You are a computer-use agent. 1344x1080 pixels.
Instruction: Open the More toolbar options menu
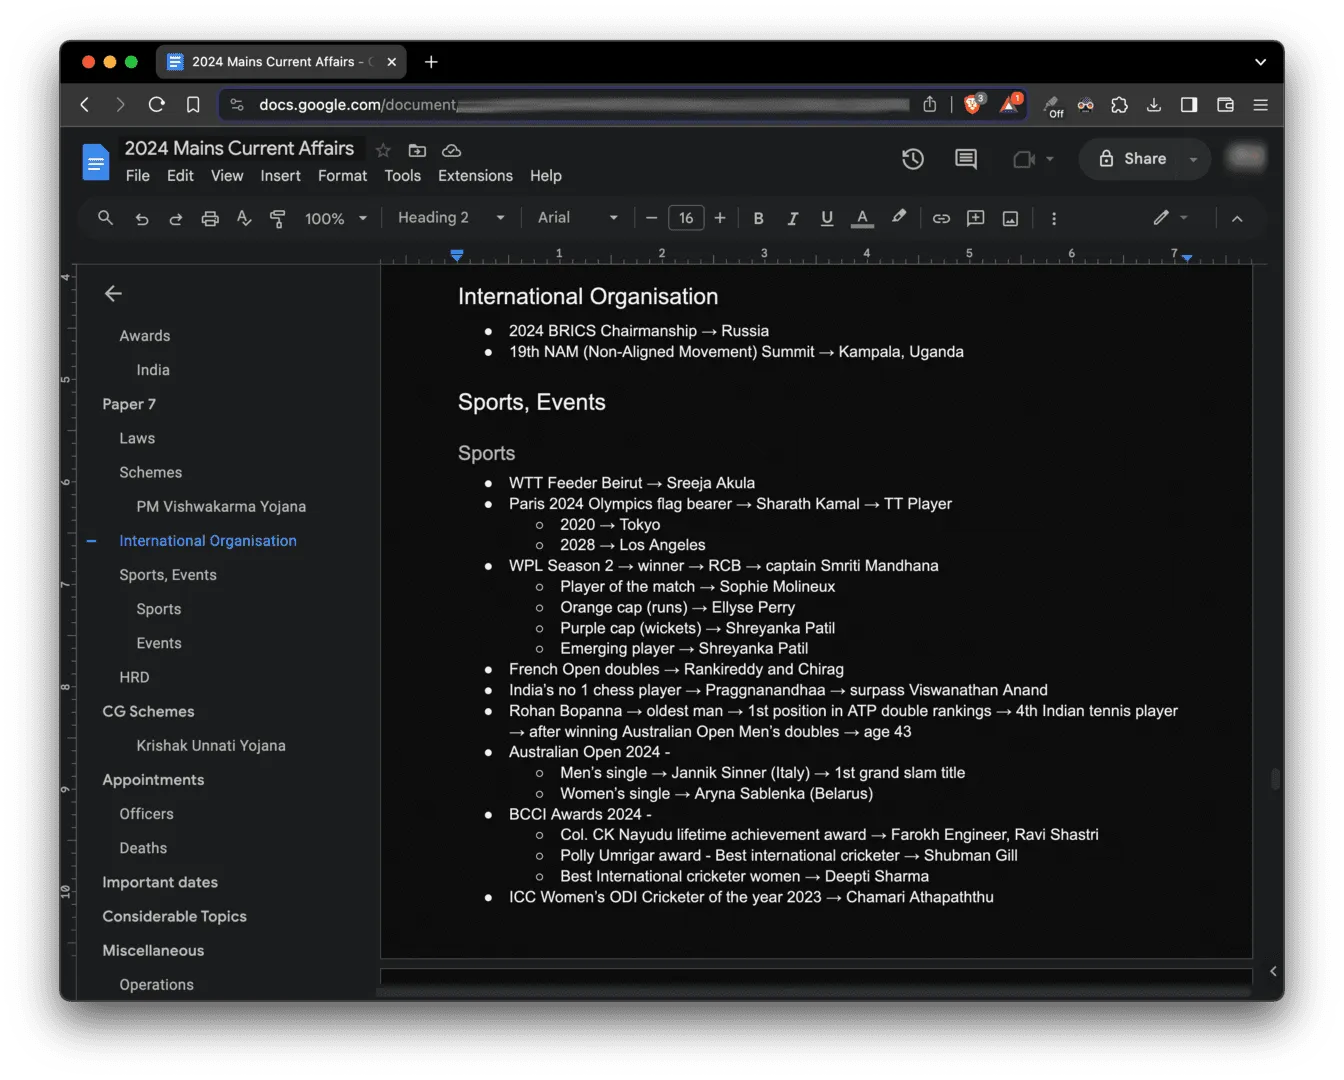pos(1054,218)
